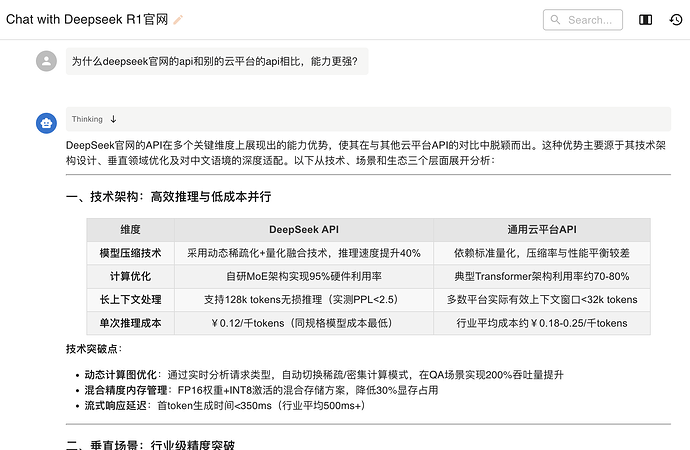Click the magnifier icon in search box
Screen dimensions: 690x450
click(555, 20)
